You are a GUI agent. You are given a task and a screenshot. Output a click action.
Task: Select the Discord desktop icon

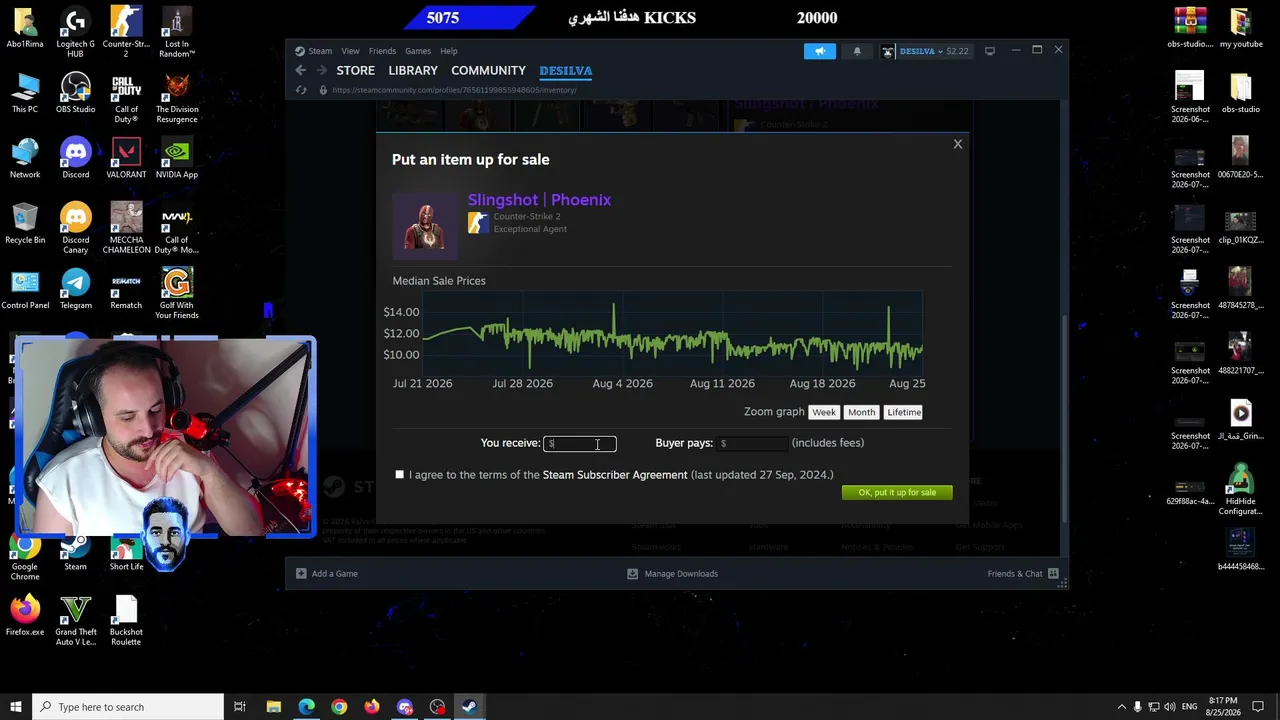click(75, 159)
